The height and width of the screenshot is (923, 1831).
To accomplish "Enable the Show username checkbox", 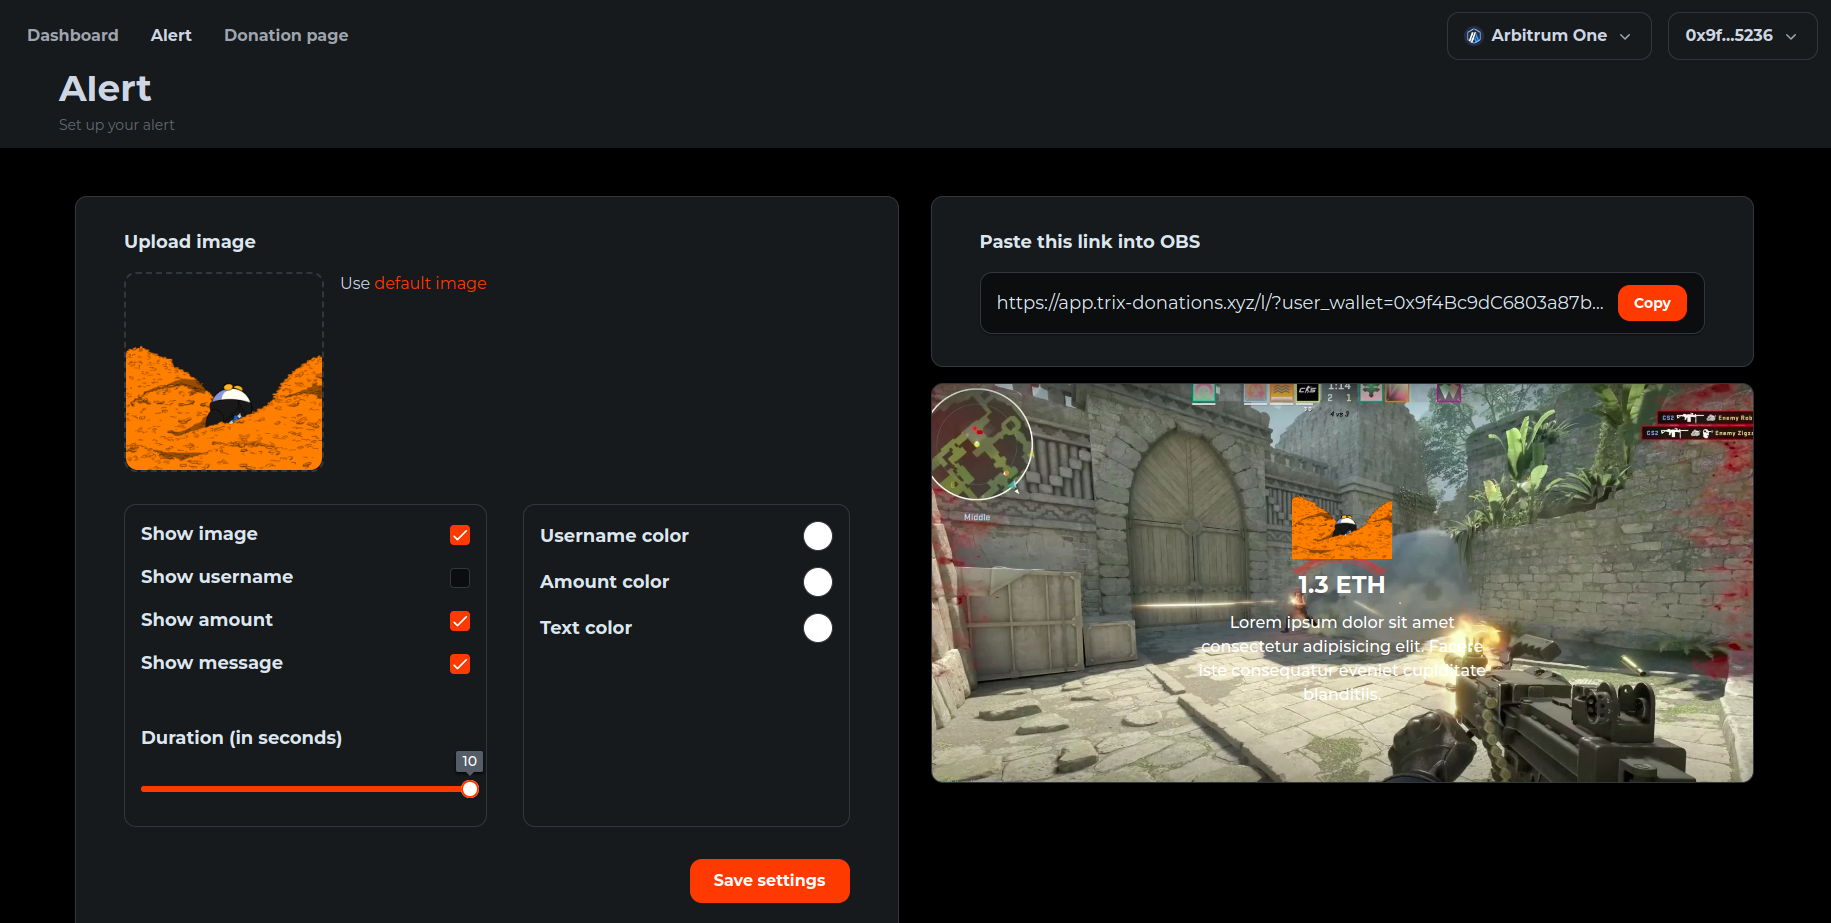I will click(460, 578).
